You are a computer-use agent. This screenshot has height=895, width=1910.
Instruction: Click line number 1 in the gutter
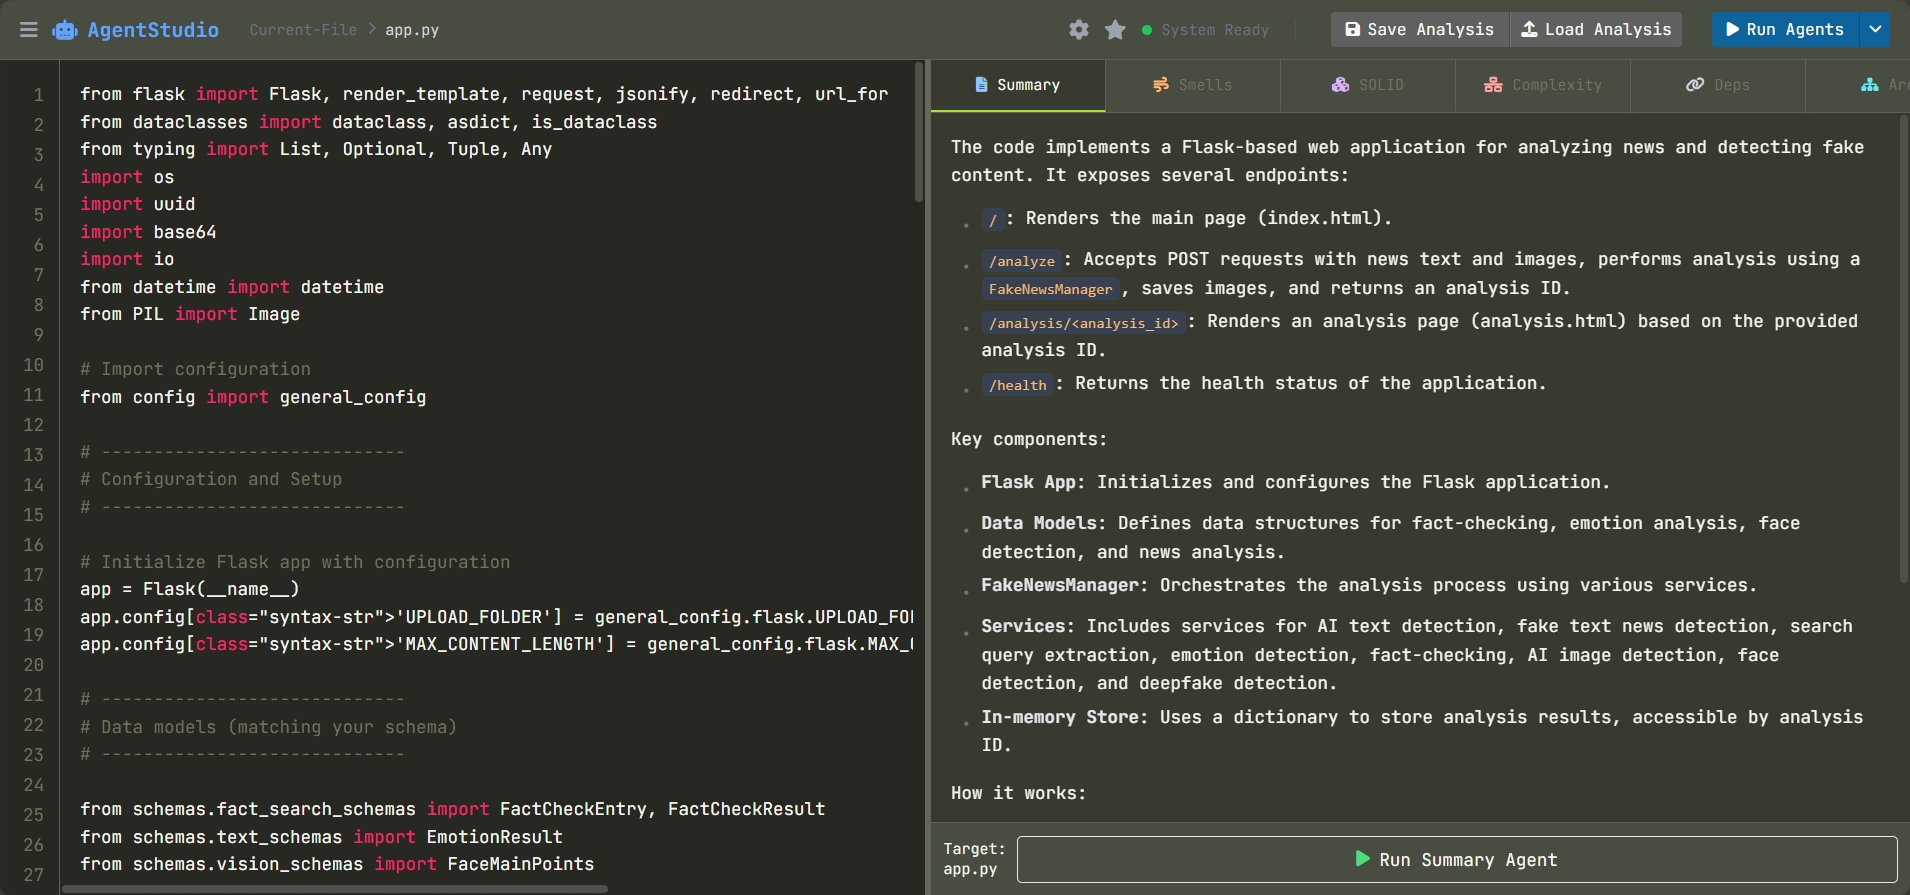pos(38,95)
